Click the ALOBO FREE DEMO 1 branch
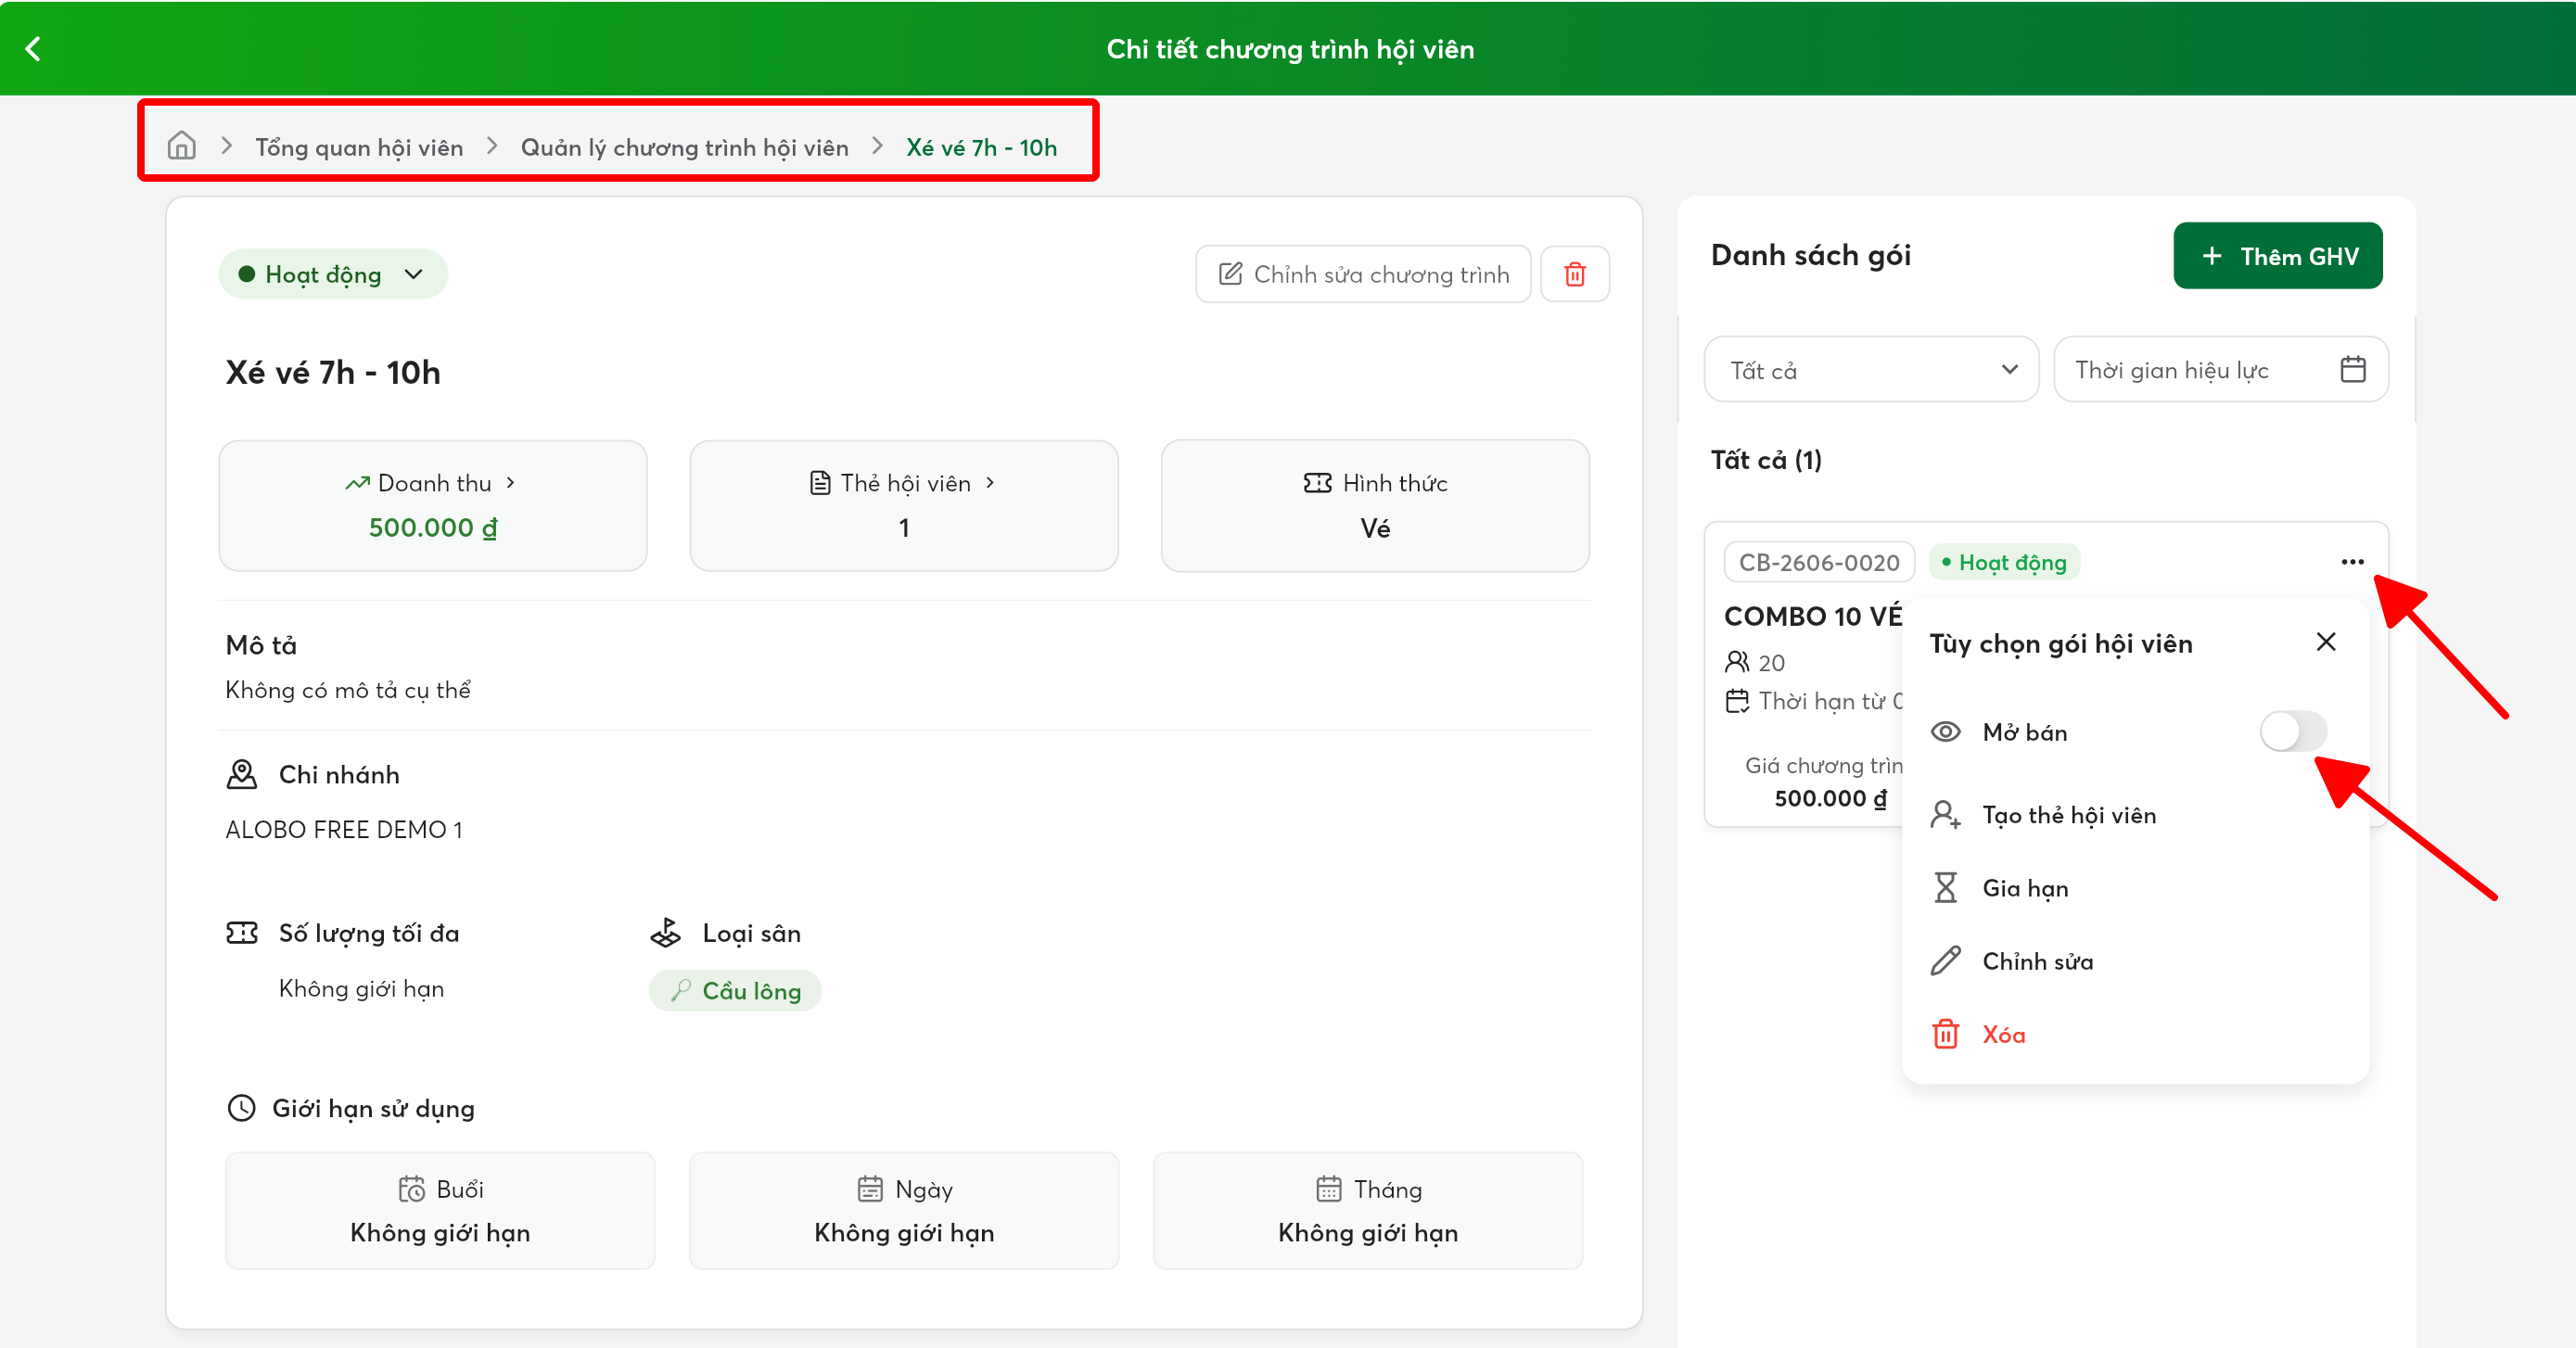The height and width of the screenshot is (1348, 2576). click(344, 829)
